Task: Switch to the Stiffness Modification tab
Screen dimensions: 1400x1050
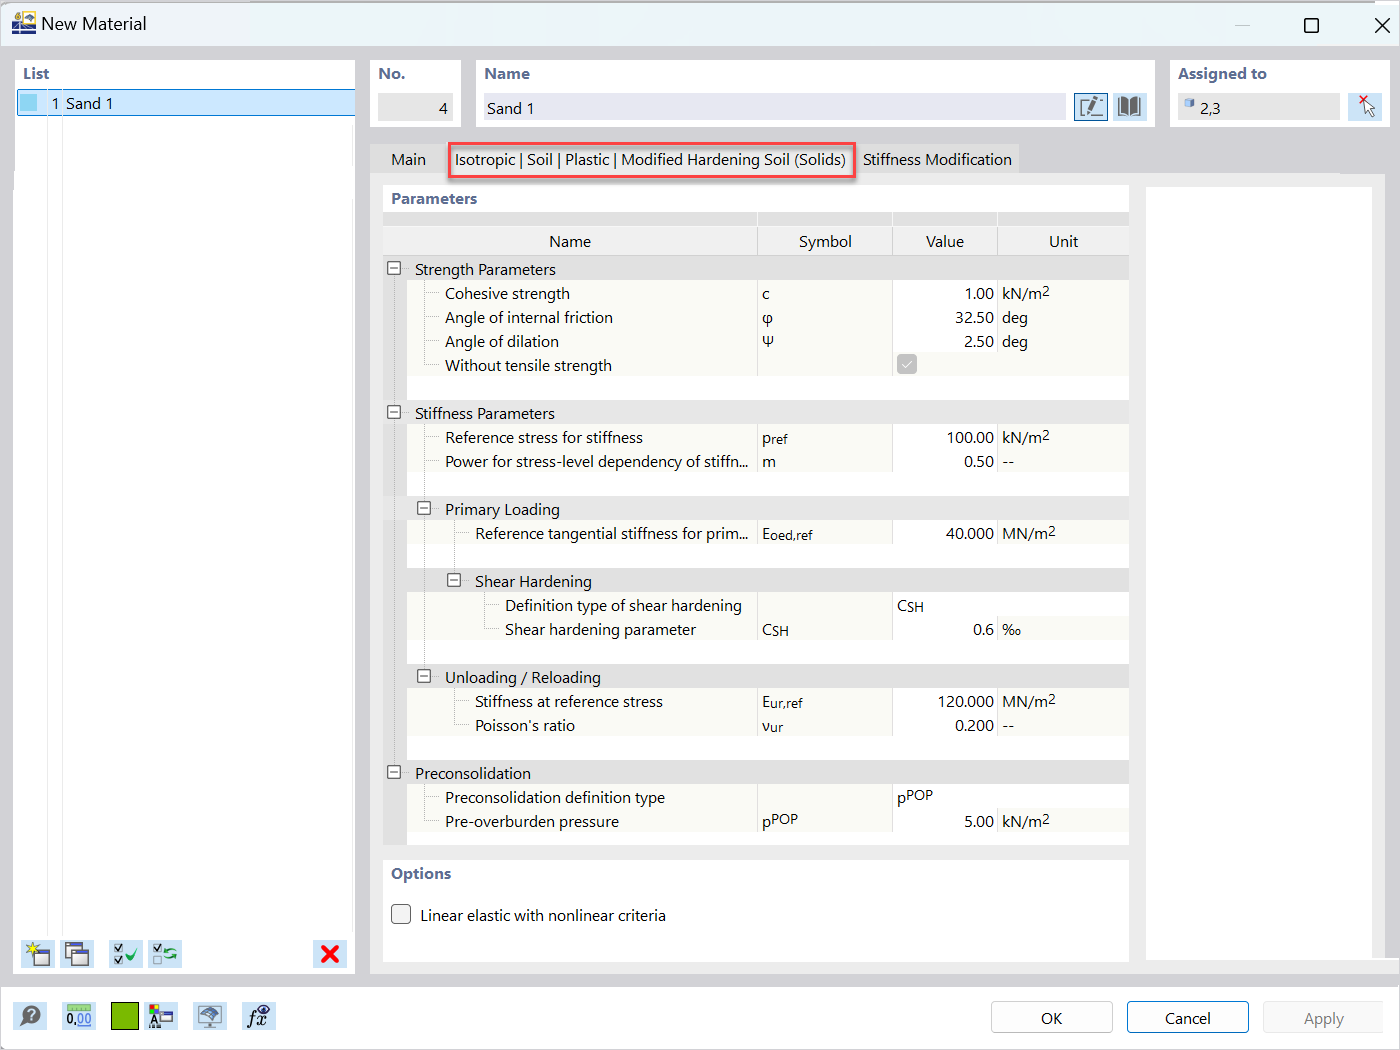Action: (x=938, y=159)
